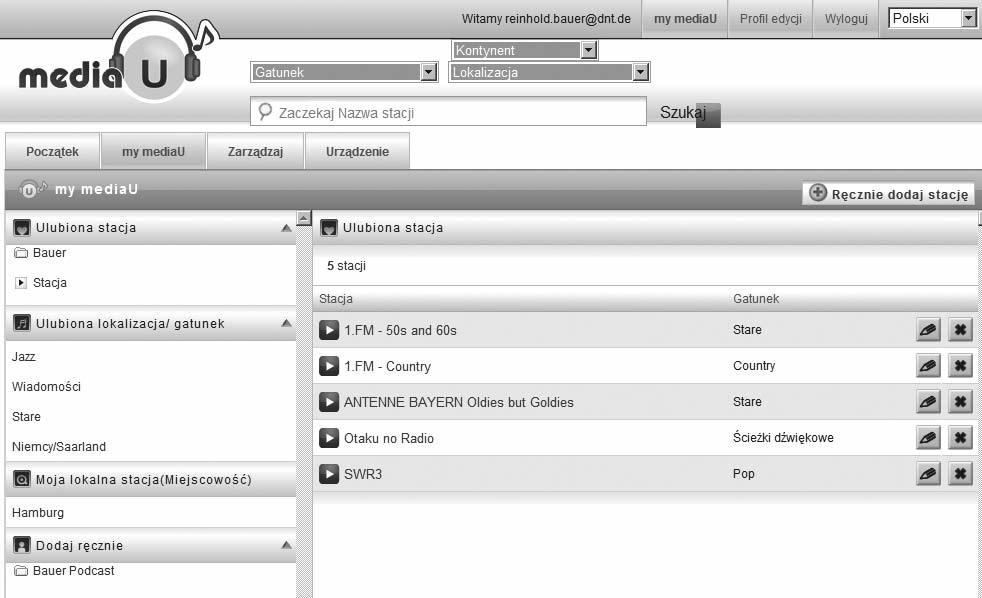The width and height of the screenshot is (982, 598).
Task: Click the Stacja play icon in sidebar
Action: point(21,283)
